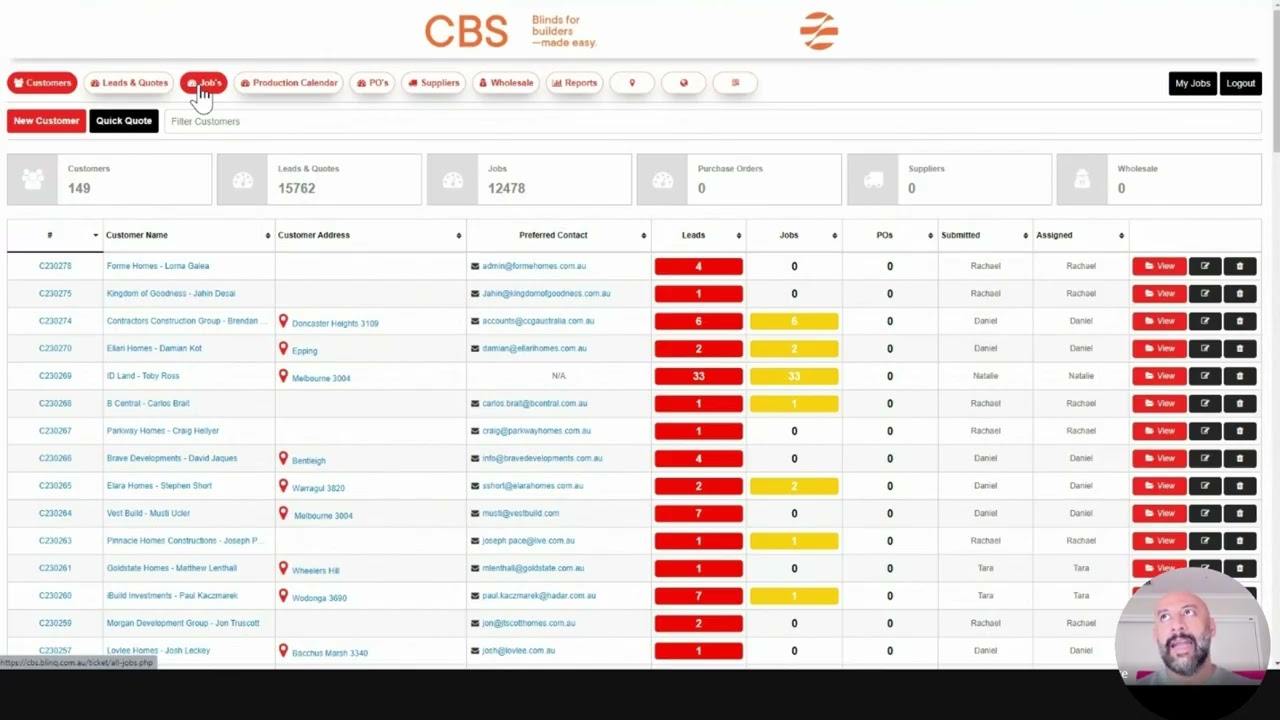The height and width of the screenshot is (720, 1280).
Task: Open the list toolbar button after the globe
Action: coord(735,83)
